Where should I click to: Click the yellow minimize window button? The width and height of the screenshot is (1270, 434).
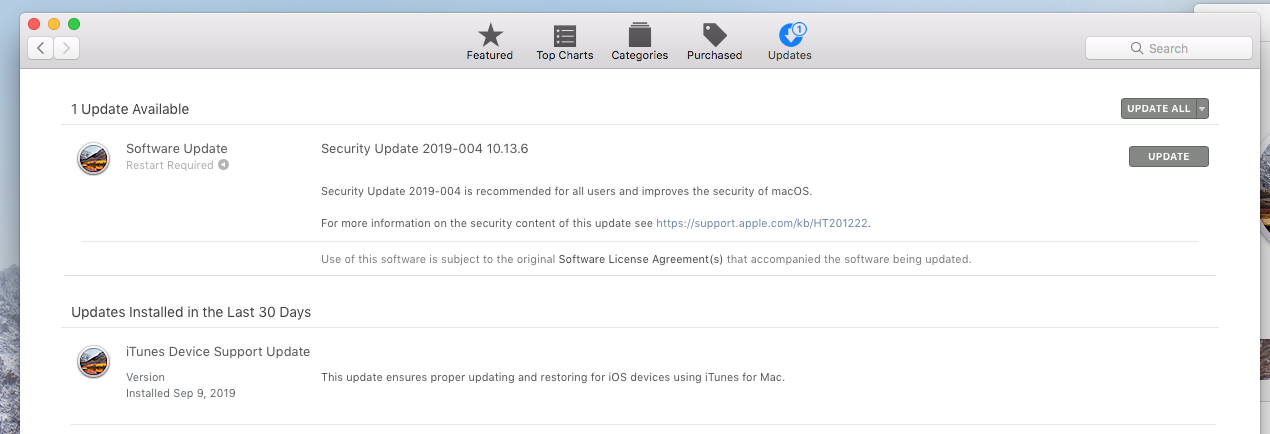pyautogui.click(x=54, y=23)
